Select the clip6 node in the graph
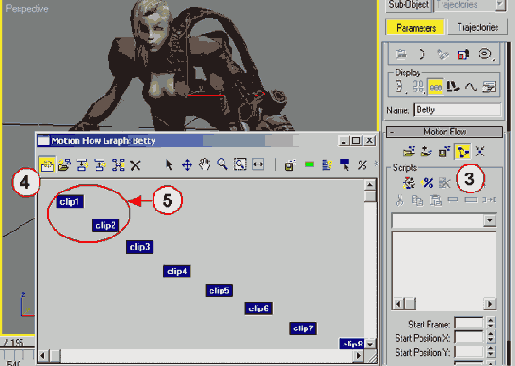This screenshot has width=515, height=366. click(258, 308)
